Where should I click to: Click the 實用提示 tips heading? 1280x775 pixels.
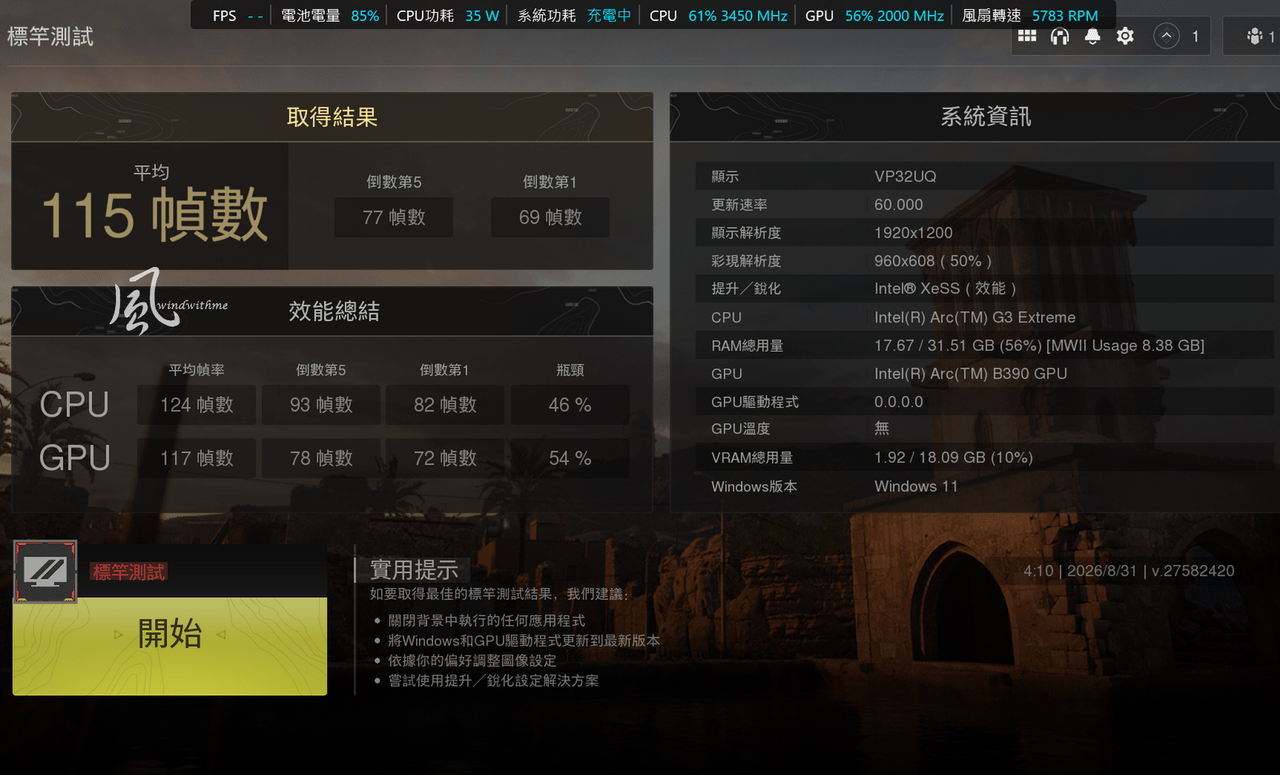coord(414,570)
